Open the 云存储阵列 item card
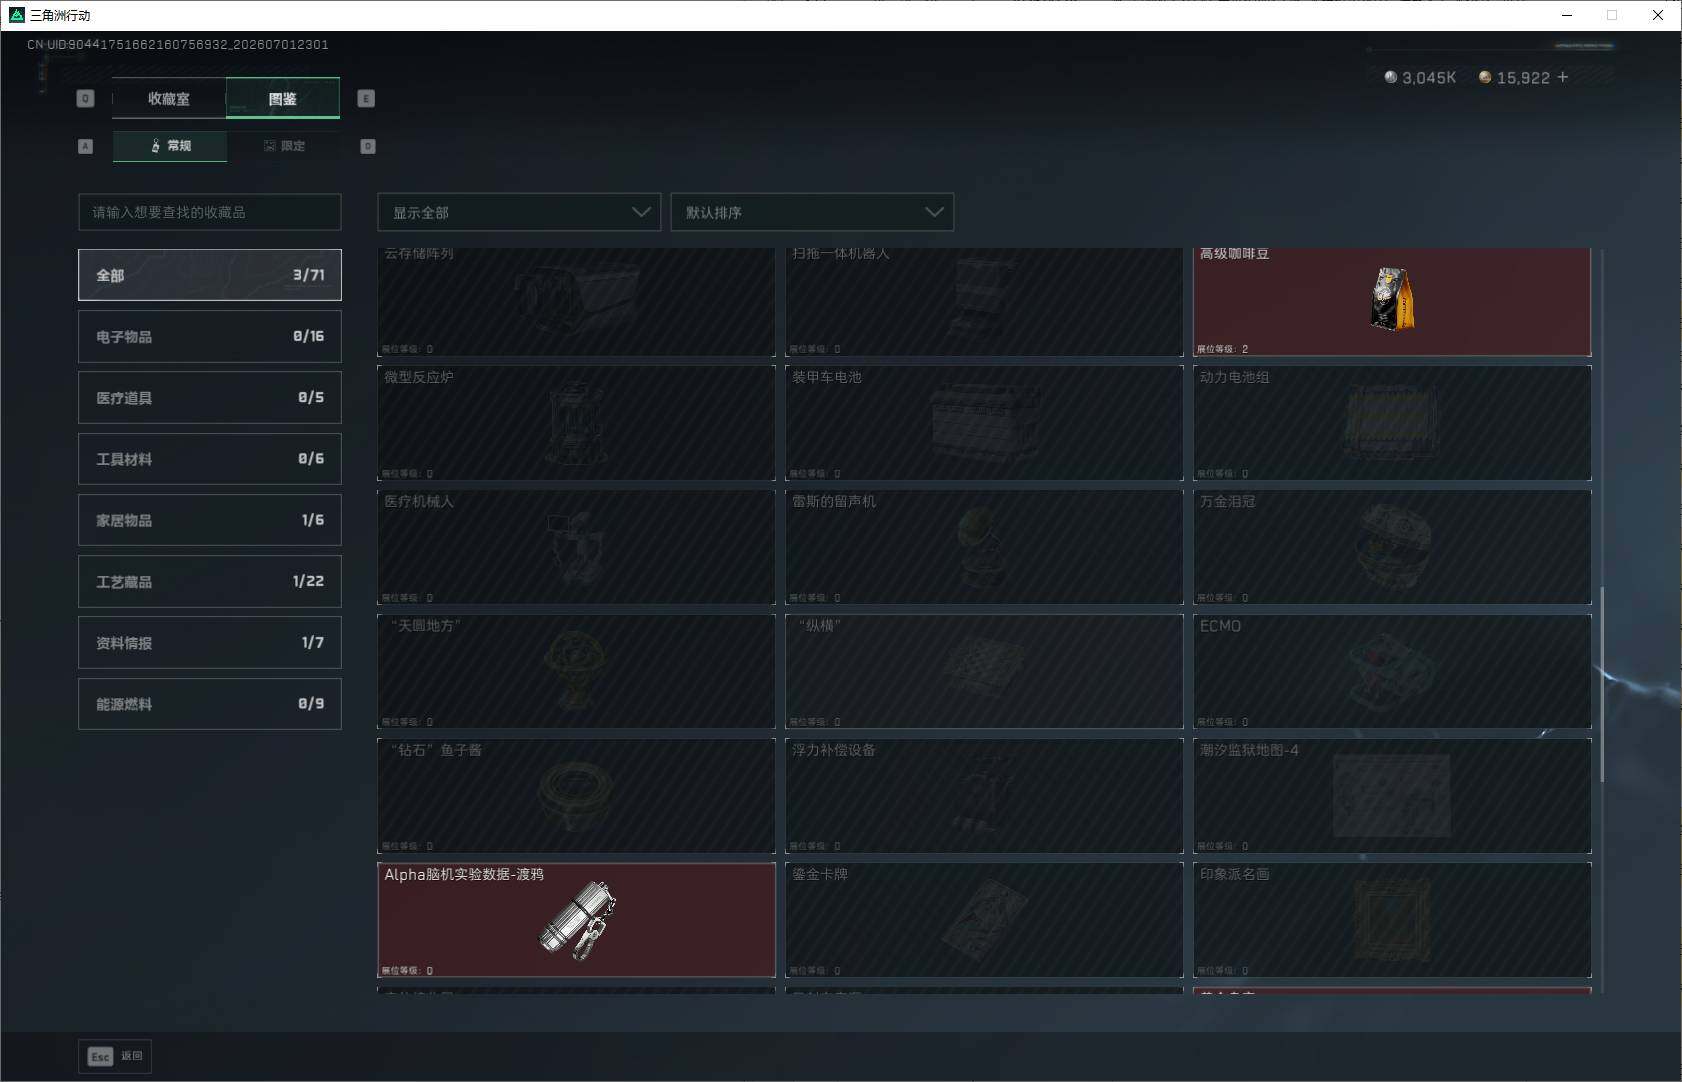 (x=576, y=301)
